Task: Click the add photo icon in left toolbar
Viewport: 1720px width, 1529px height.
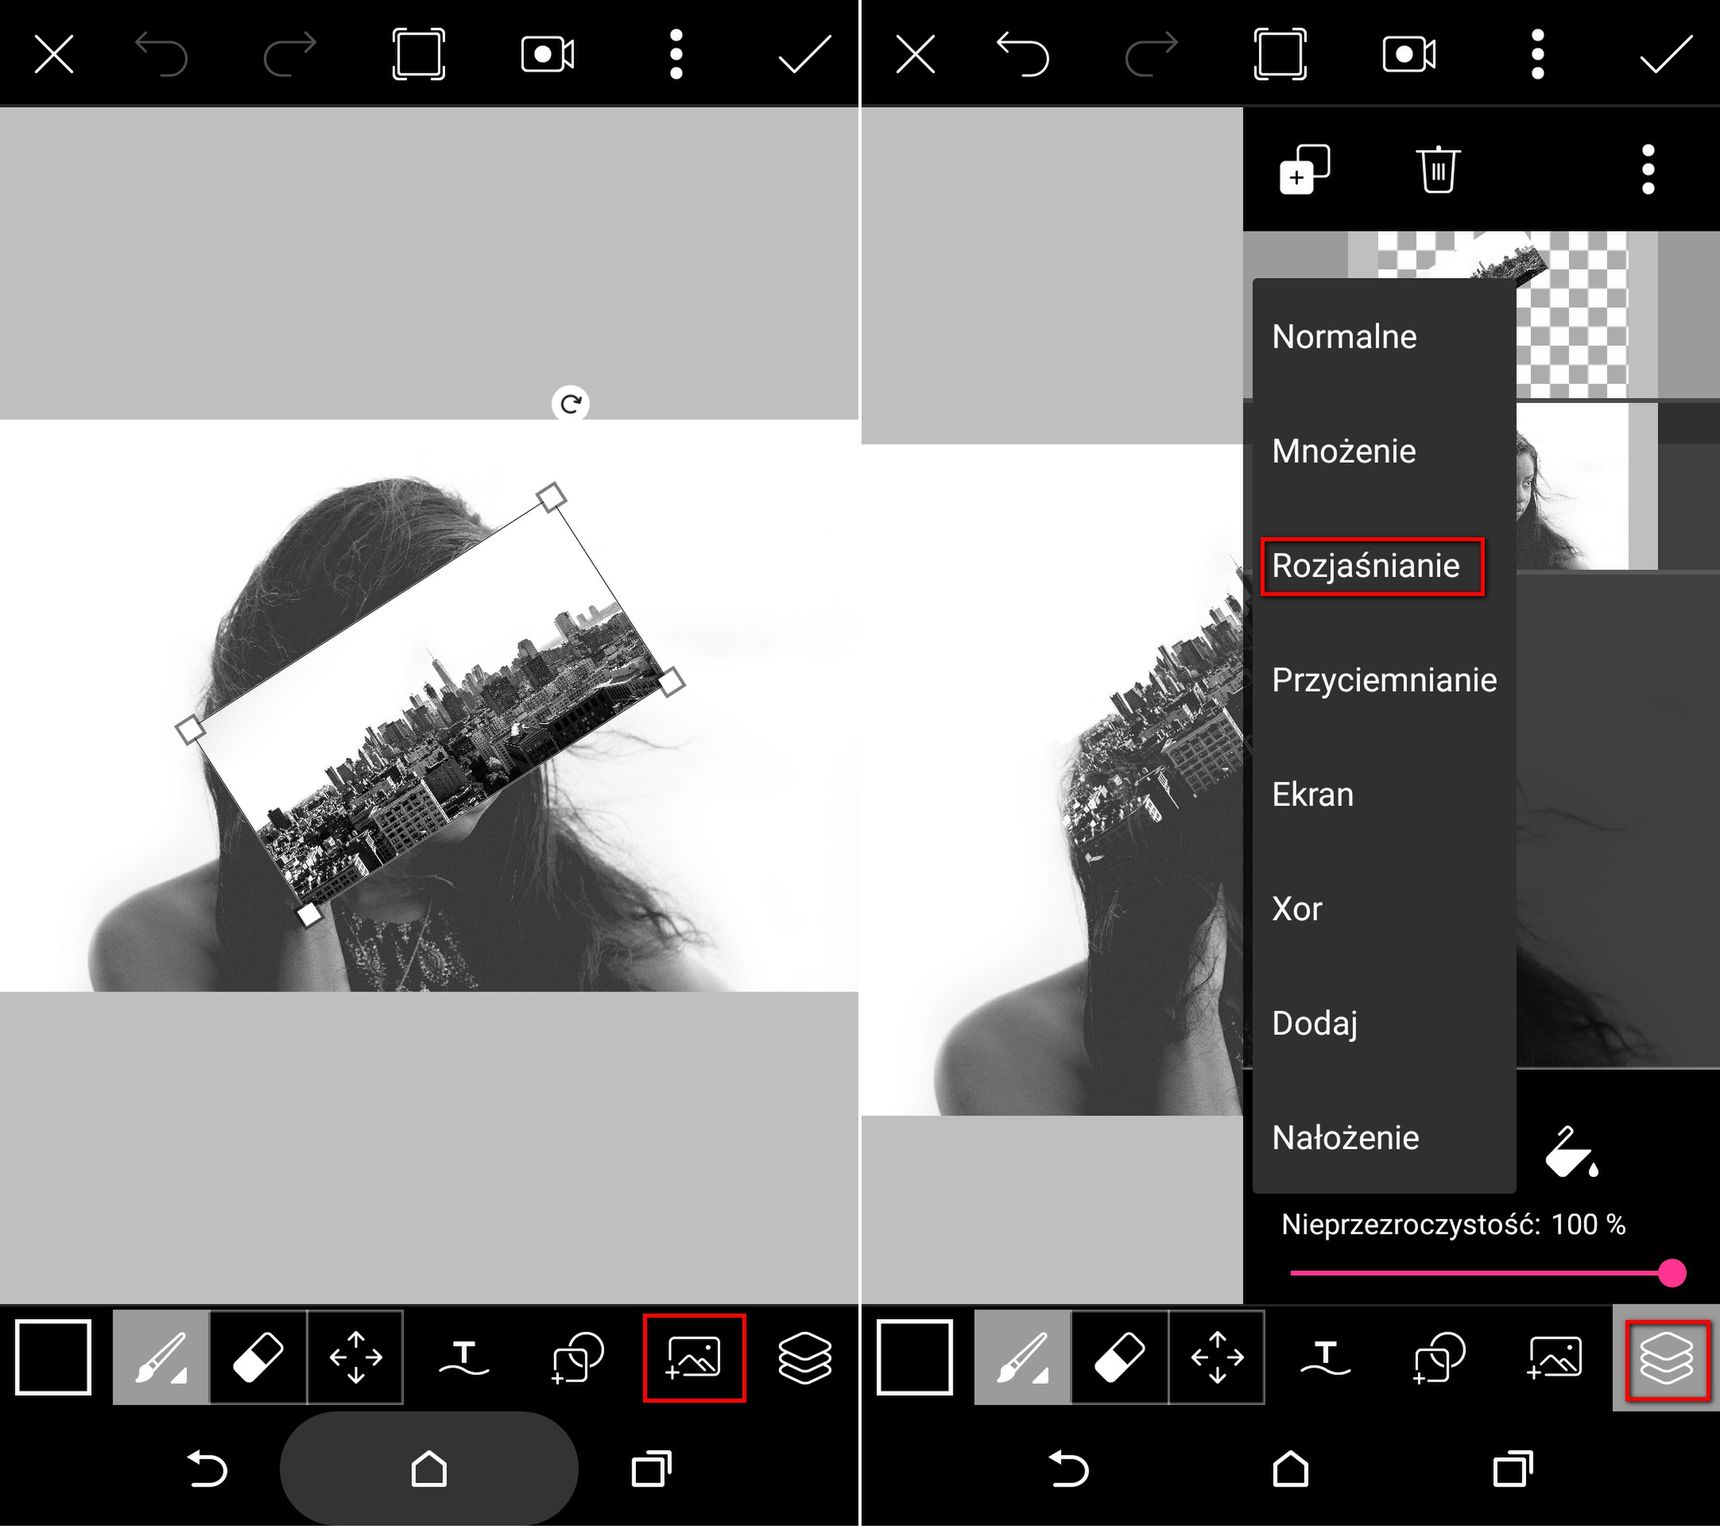Action: [x=694, y=1358]
